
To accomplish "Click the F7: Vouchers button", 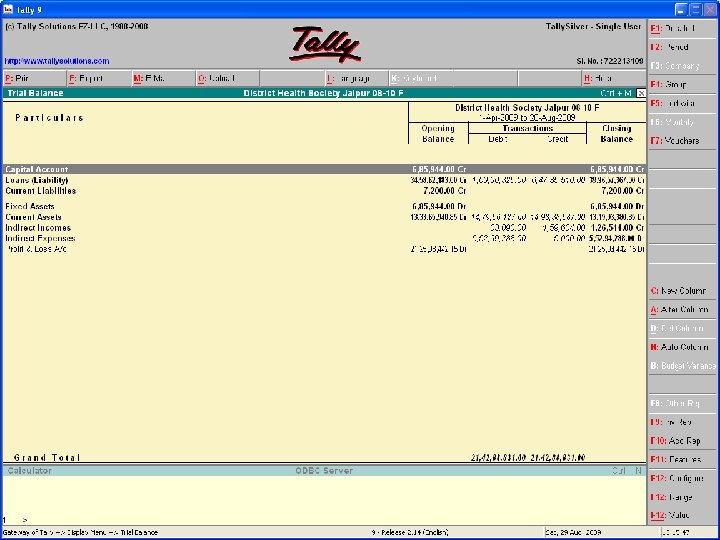I will [x=682, y=141].
